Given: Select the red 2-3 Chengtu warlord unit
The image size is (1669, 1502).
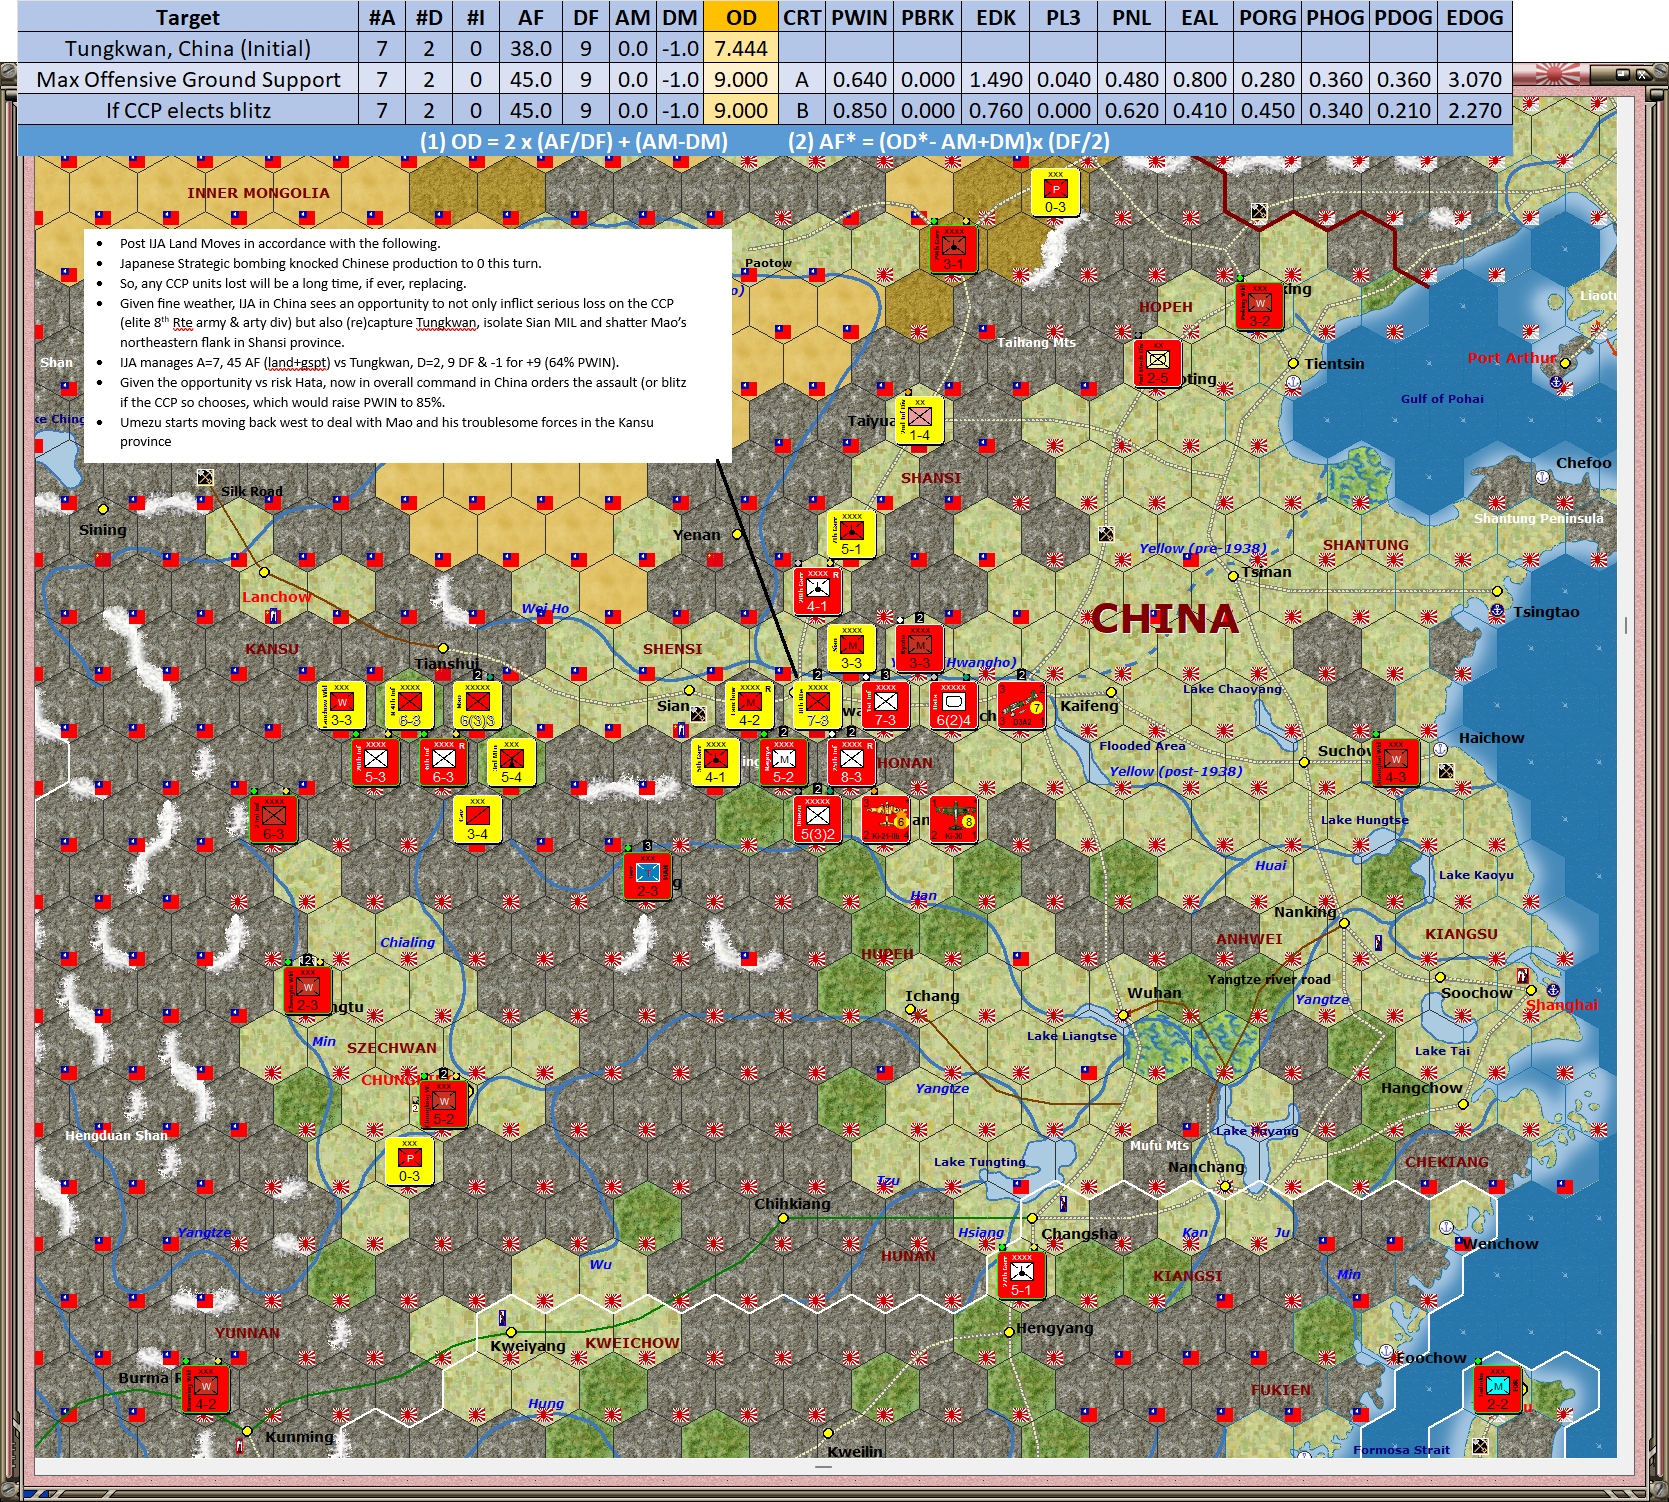Looking at the screenshot, I should point(307,990).
